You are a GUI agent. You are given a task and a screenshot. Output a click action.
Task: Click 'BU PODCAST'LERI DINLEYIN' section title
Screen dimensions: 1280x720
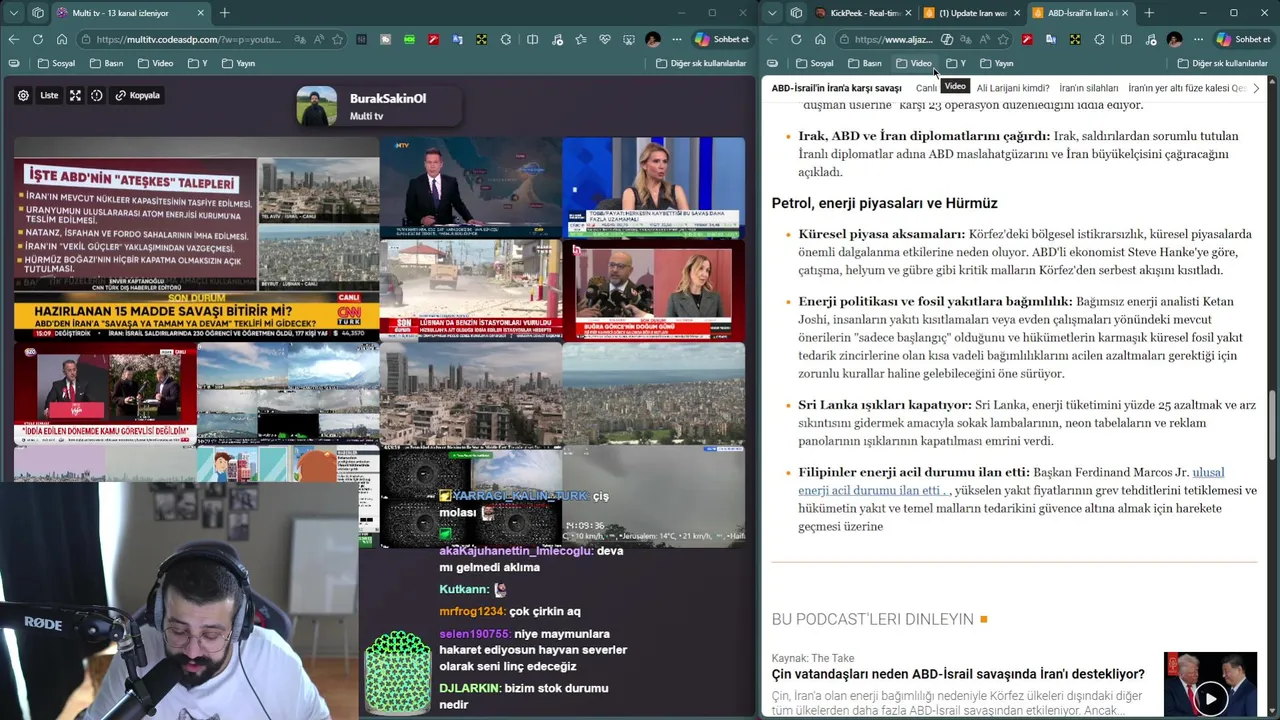(872, 619)
